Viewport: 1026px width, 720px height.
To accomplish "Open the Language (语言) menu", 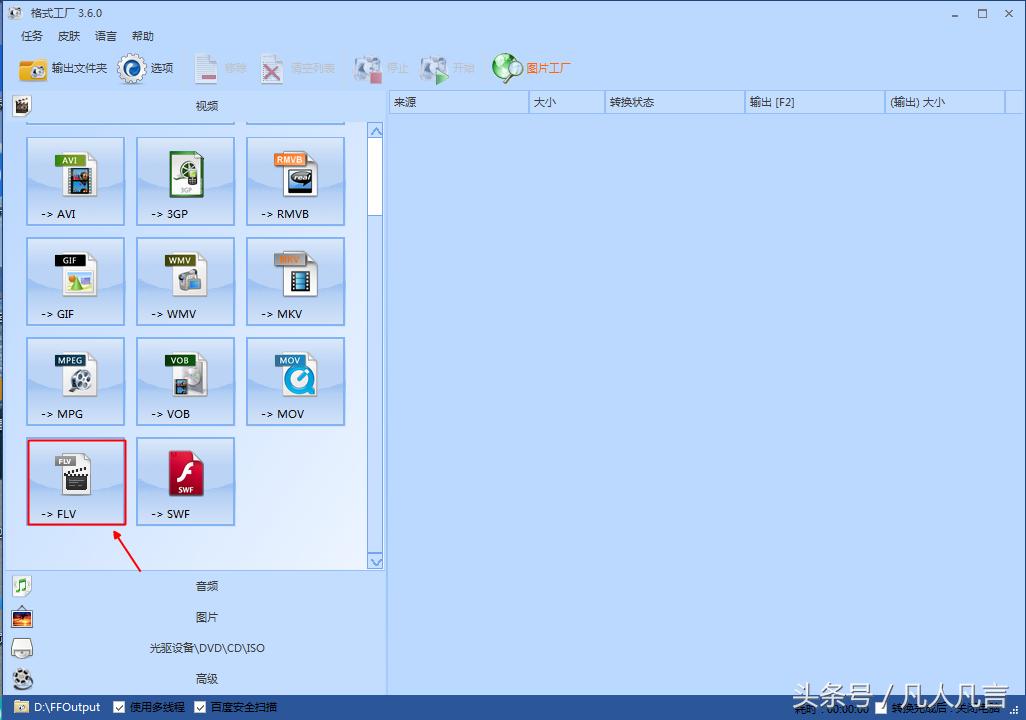I will (x=105, y=36).
